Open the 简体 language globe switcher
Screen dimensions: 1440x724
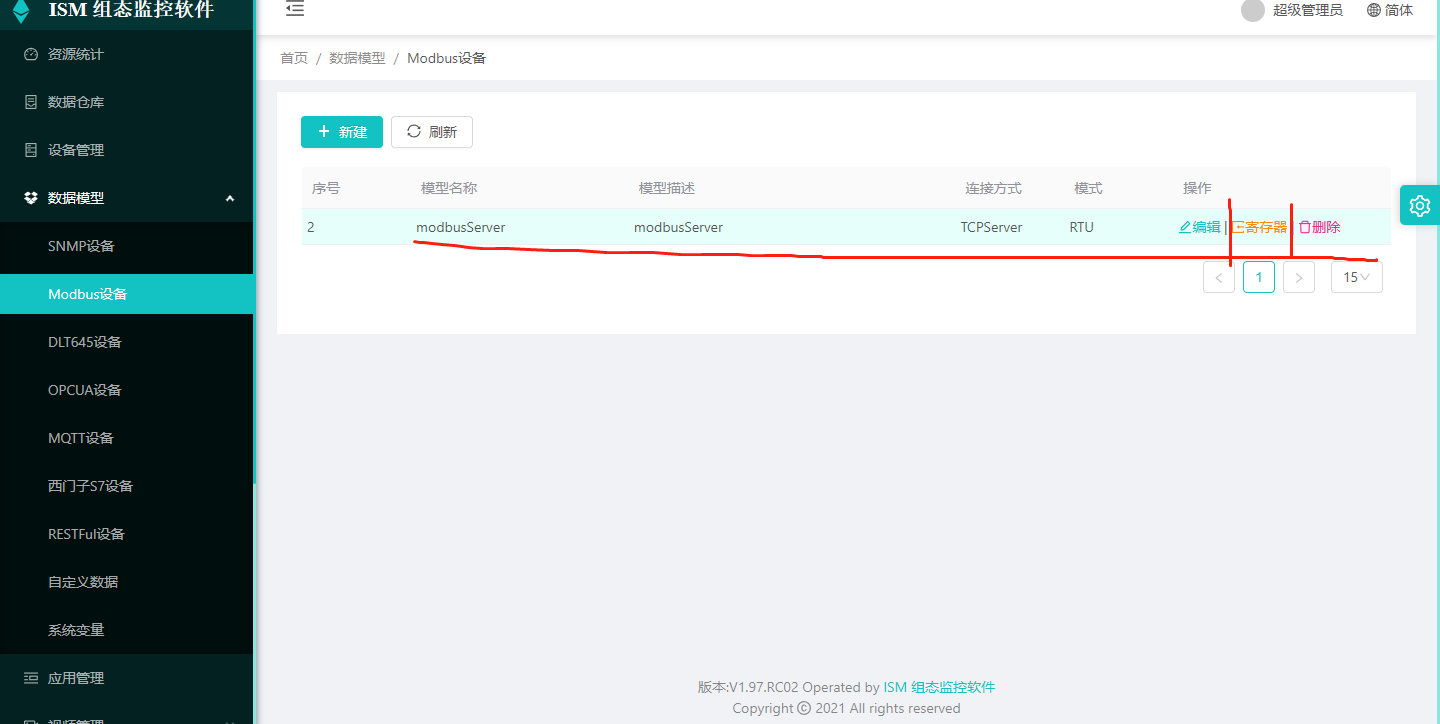(1390, 10)
